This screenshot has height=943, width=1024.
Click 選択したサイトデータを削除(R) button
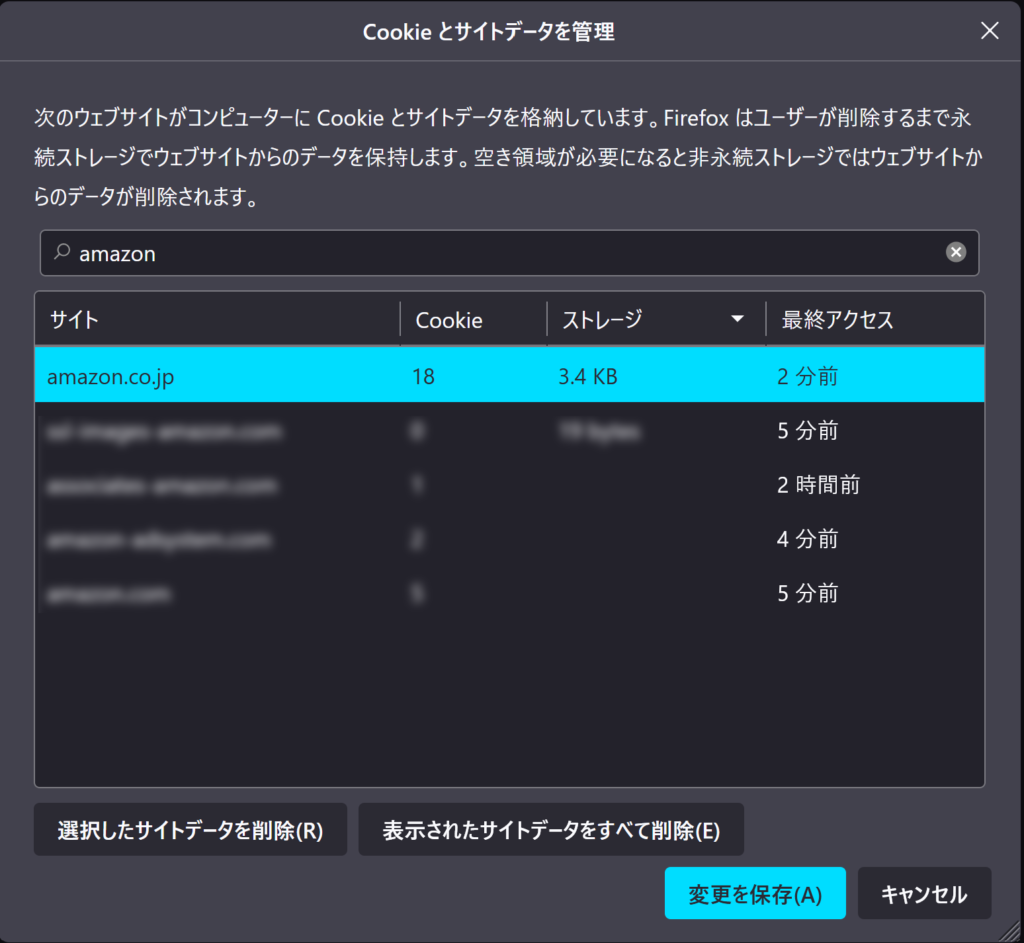(190, 829)
